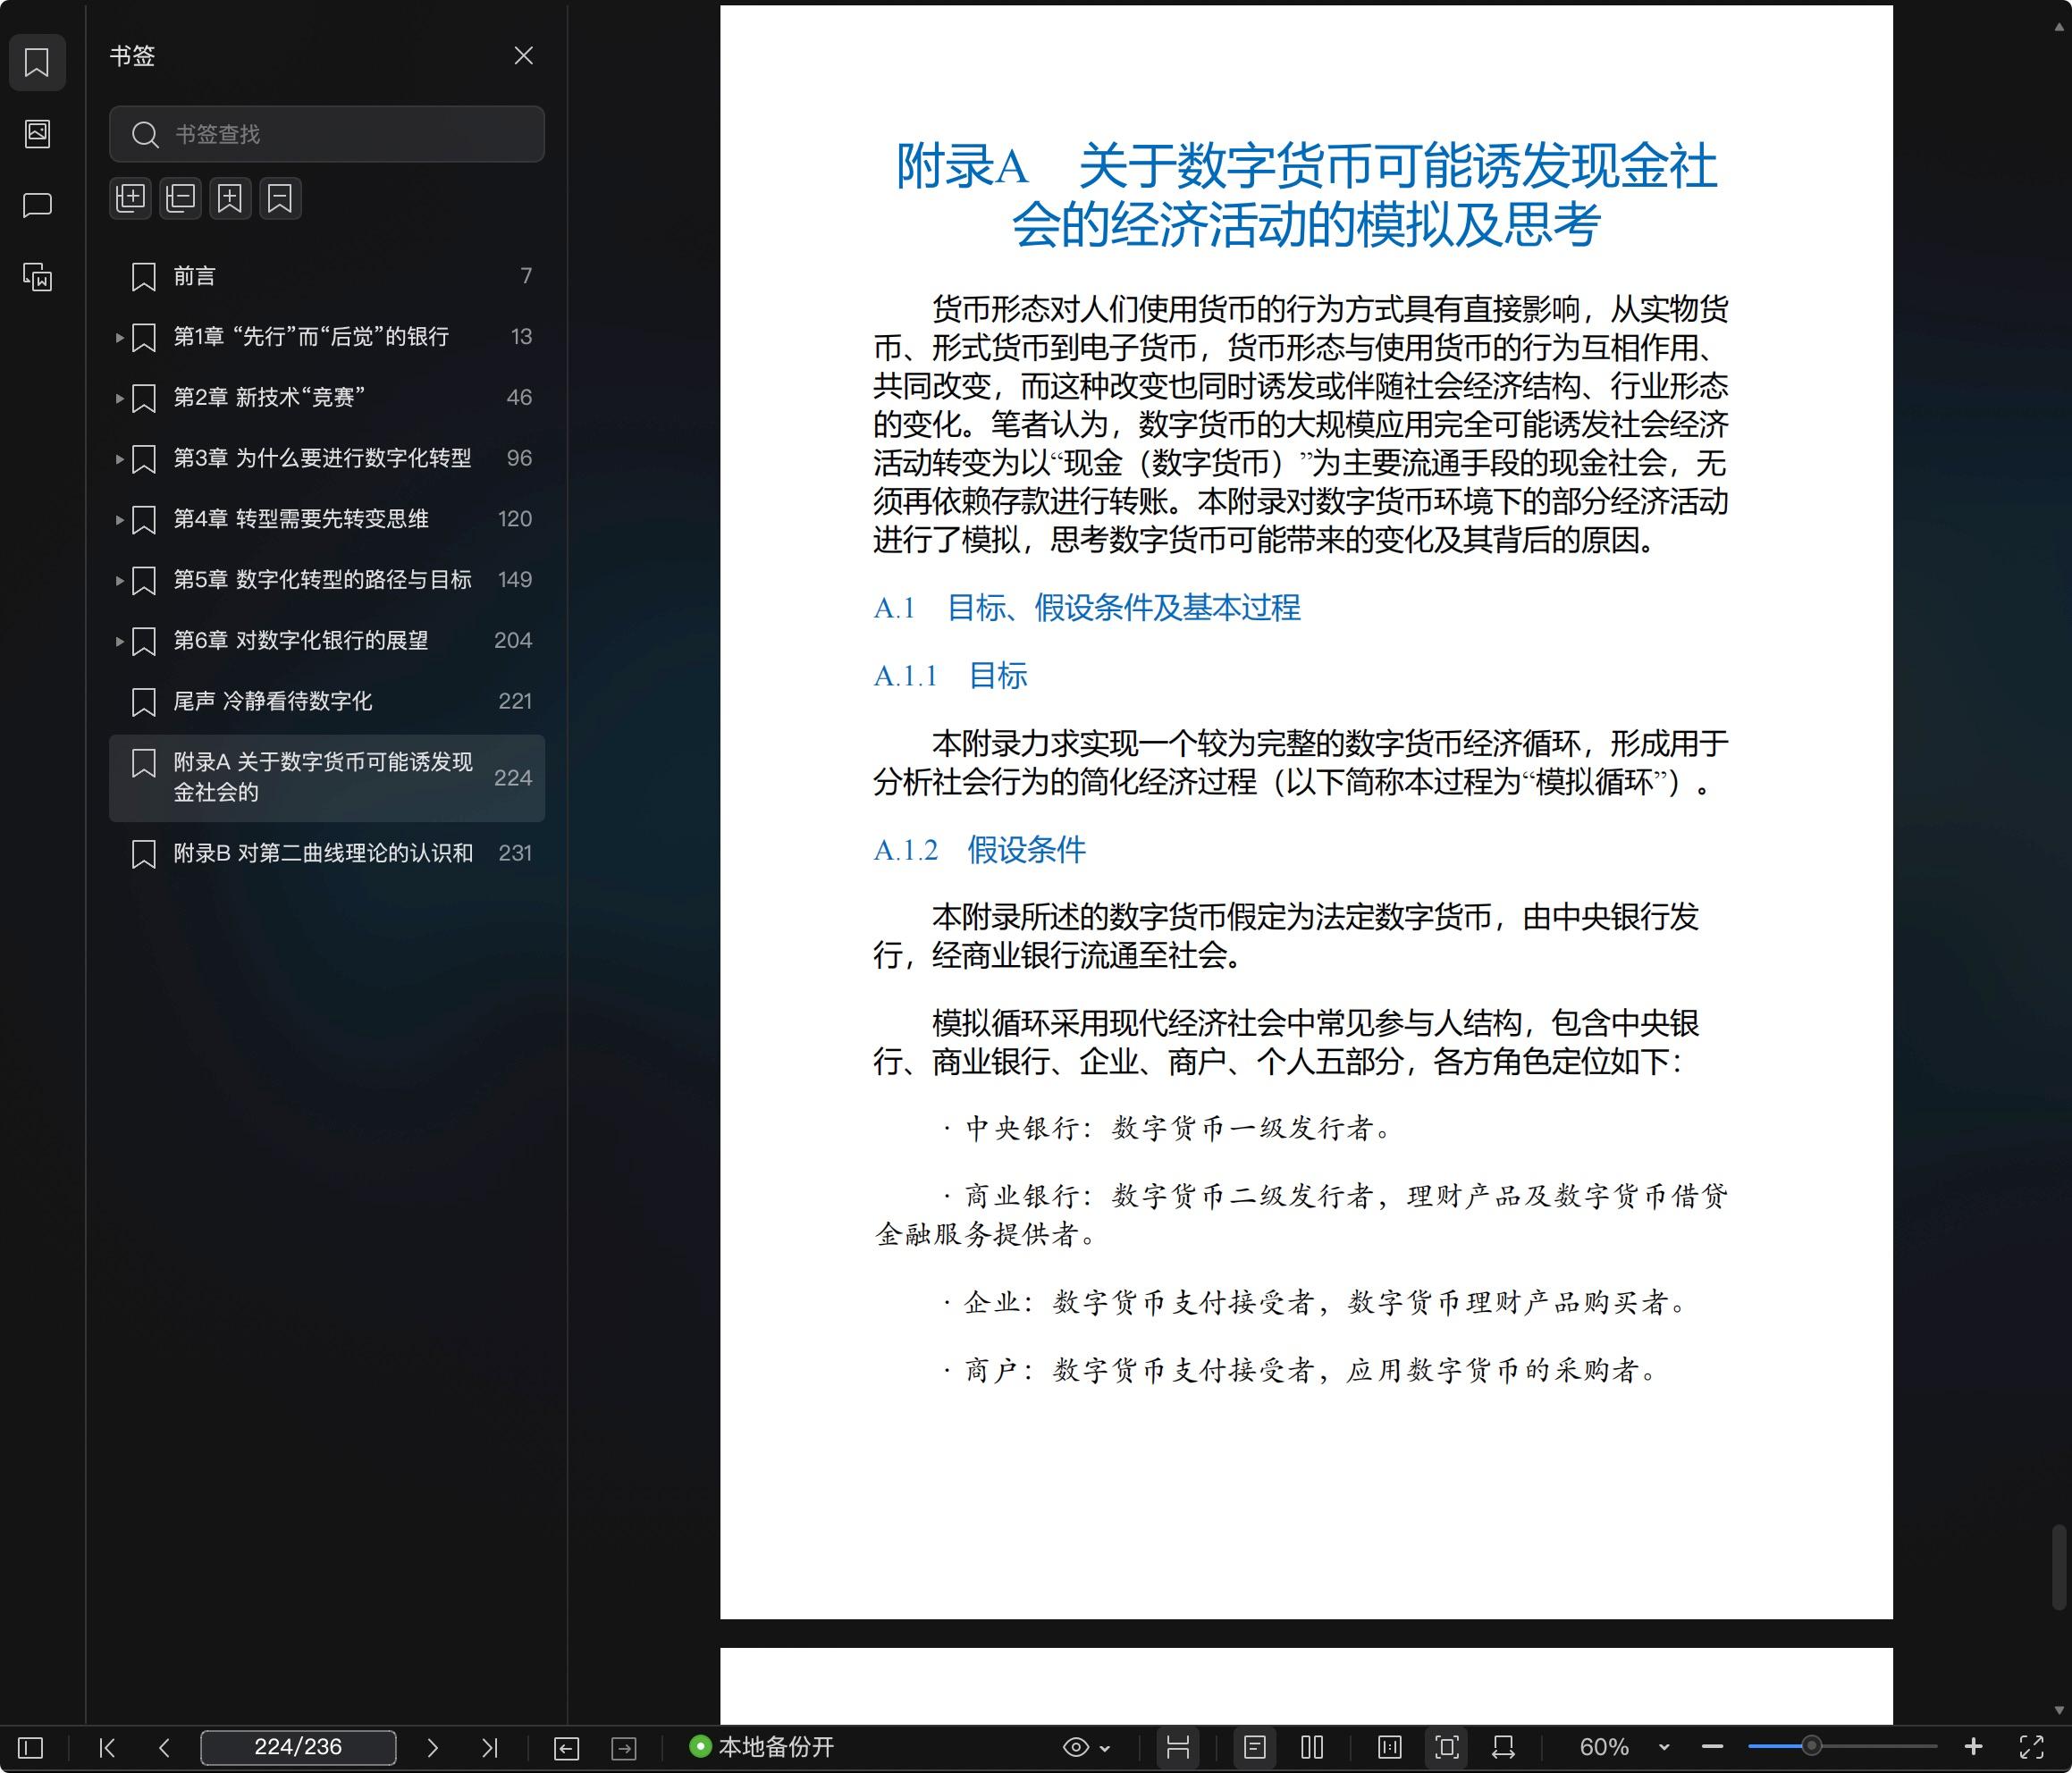
Task: Enter fullscreen mode
Action: point(2031,1747)
